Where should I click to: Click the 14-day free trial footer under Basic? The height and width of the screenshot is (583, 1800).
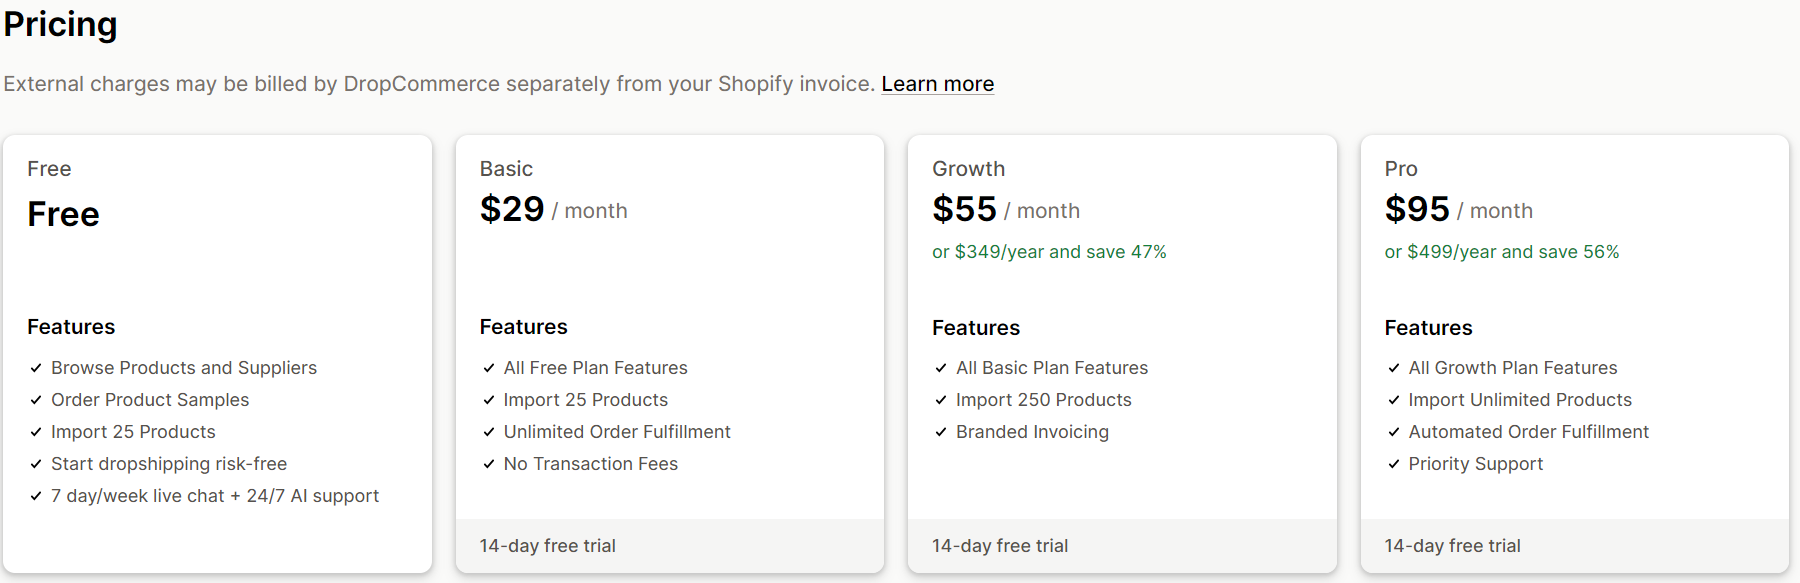(547, 546)
